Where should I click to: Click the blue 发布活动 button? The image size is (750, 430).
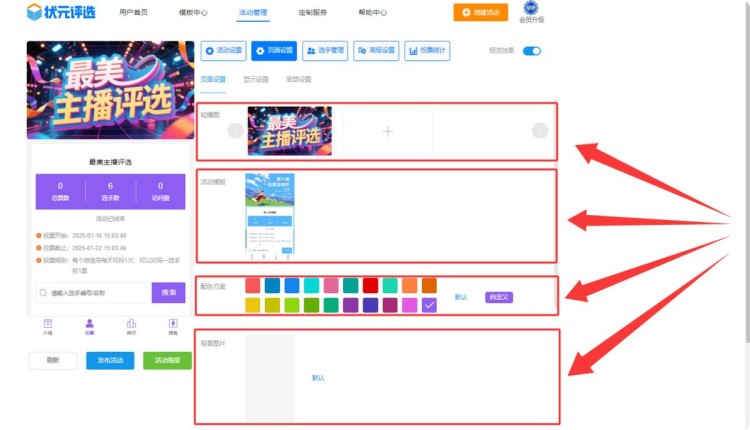pyautogui.click(x=110, y=361)
